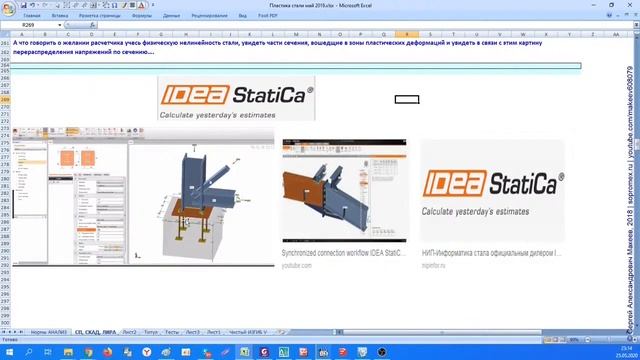Click the selected cell R269
This screenshot has width=640, height=360.
tap(407, 100)
